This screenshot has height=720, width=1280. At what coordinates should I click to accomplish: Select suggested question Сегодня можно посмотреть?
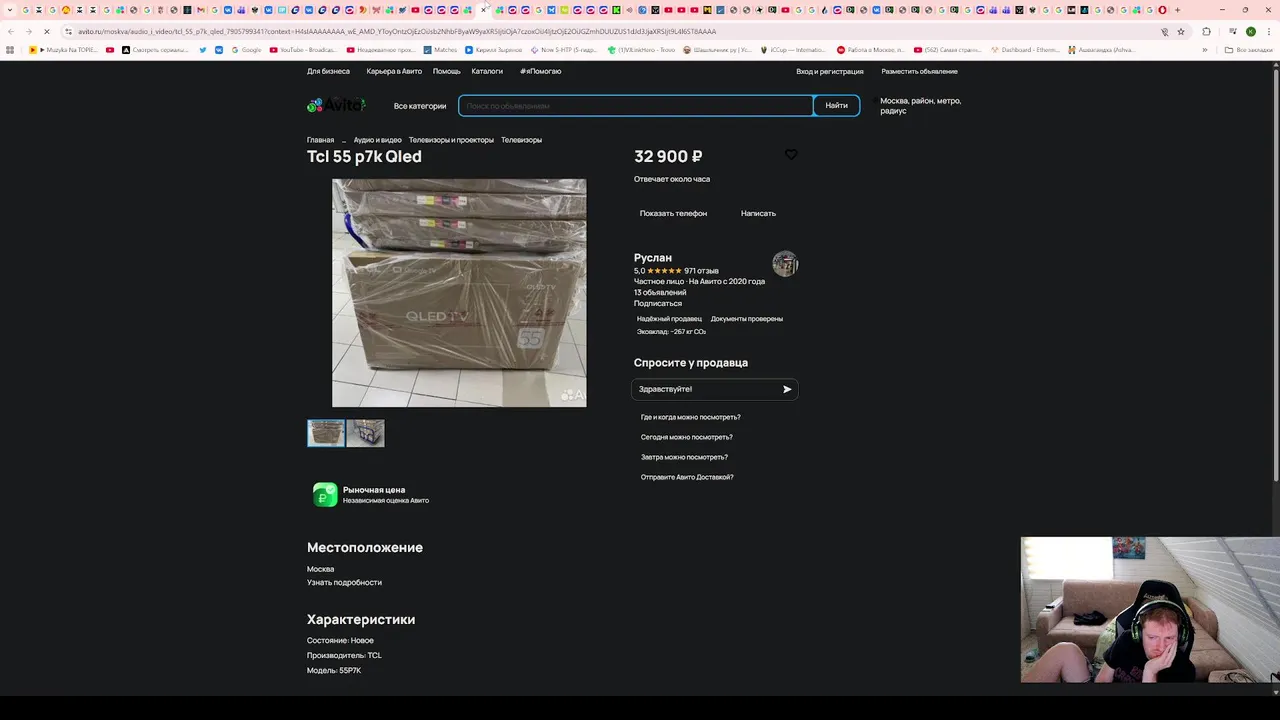[686, 437]
